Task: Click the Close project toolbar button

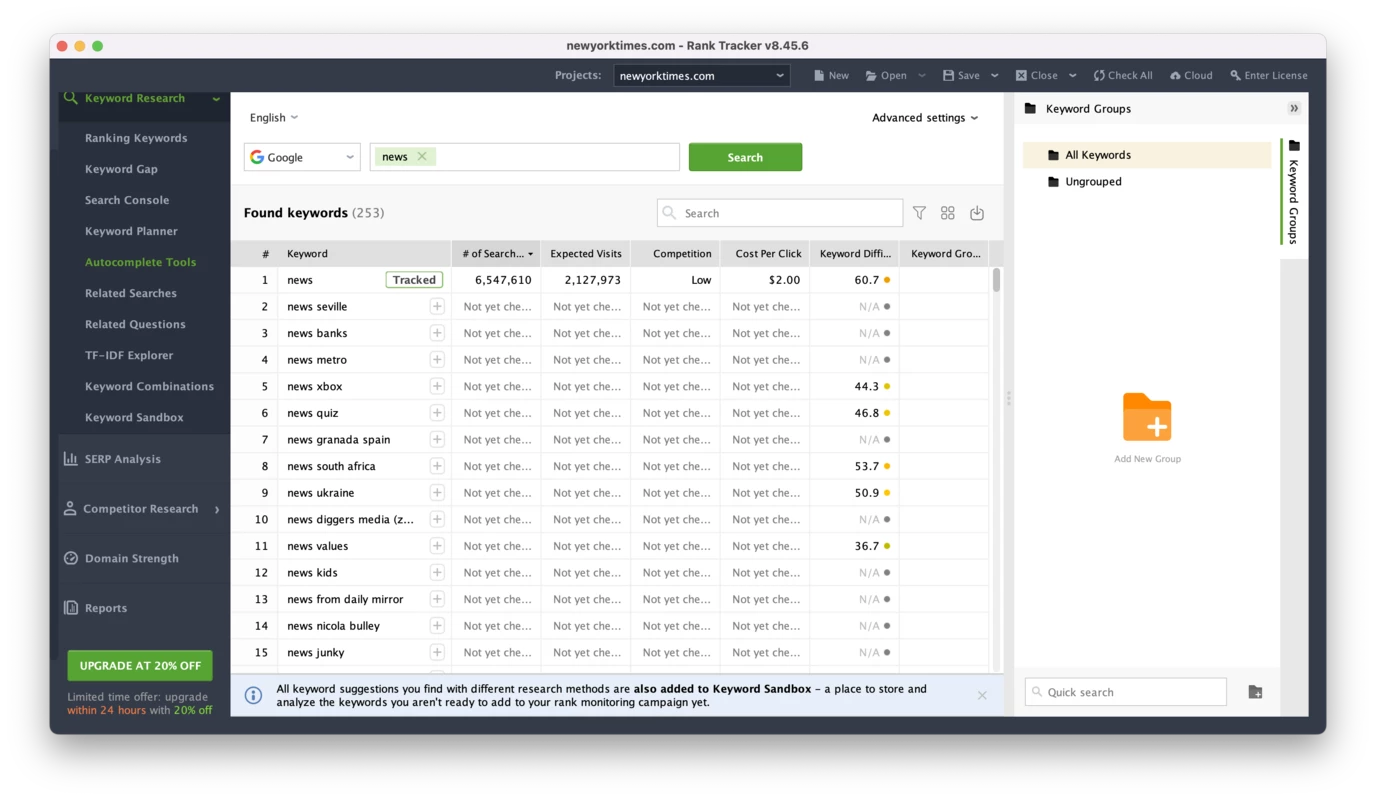Action: point(1036,75)
